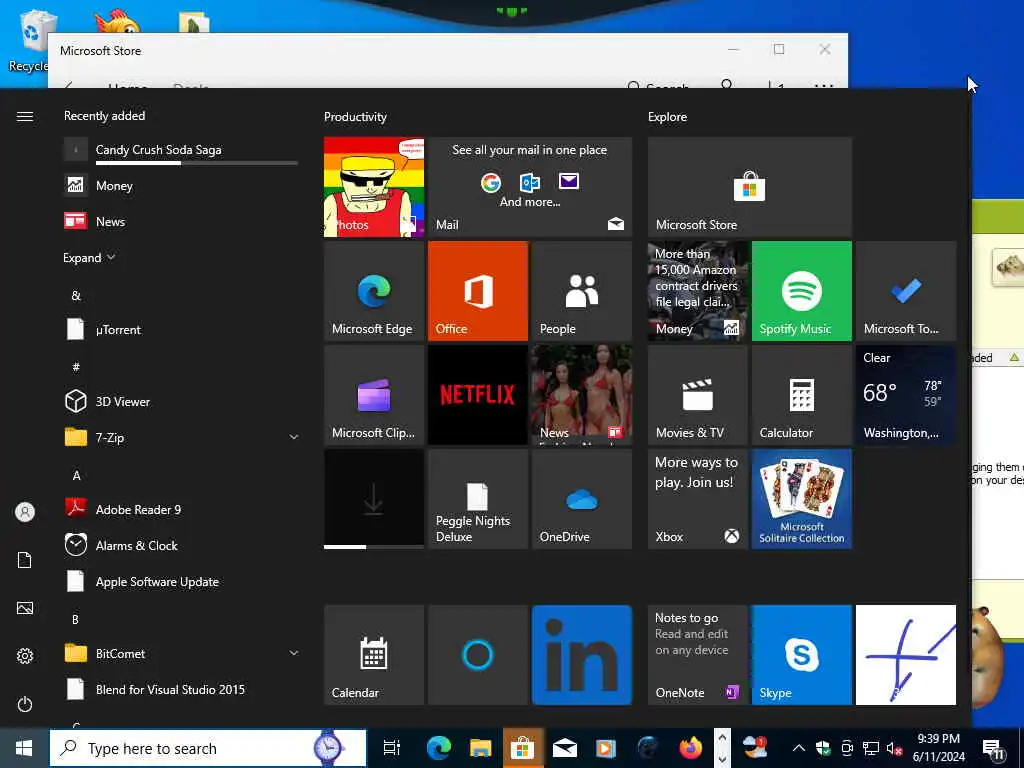This screenshot has width=1024, height=768.
Task: Open the Money news tile
Action: (697, 291)
